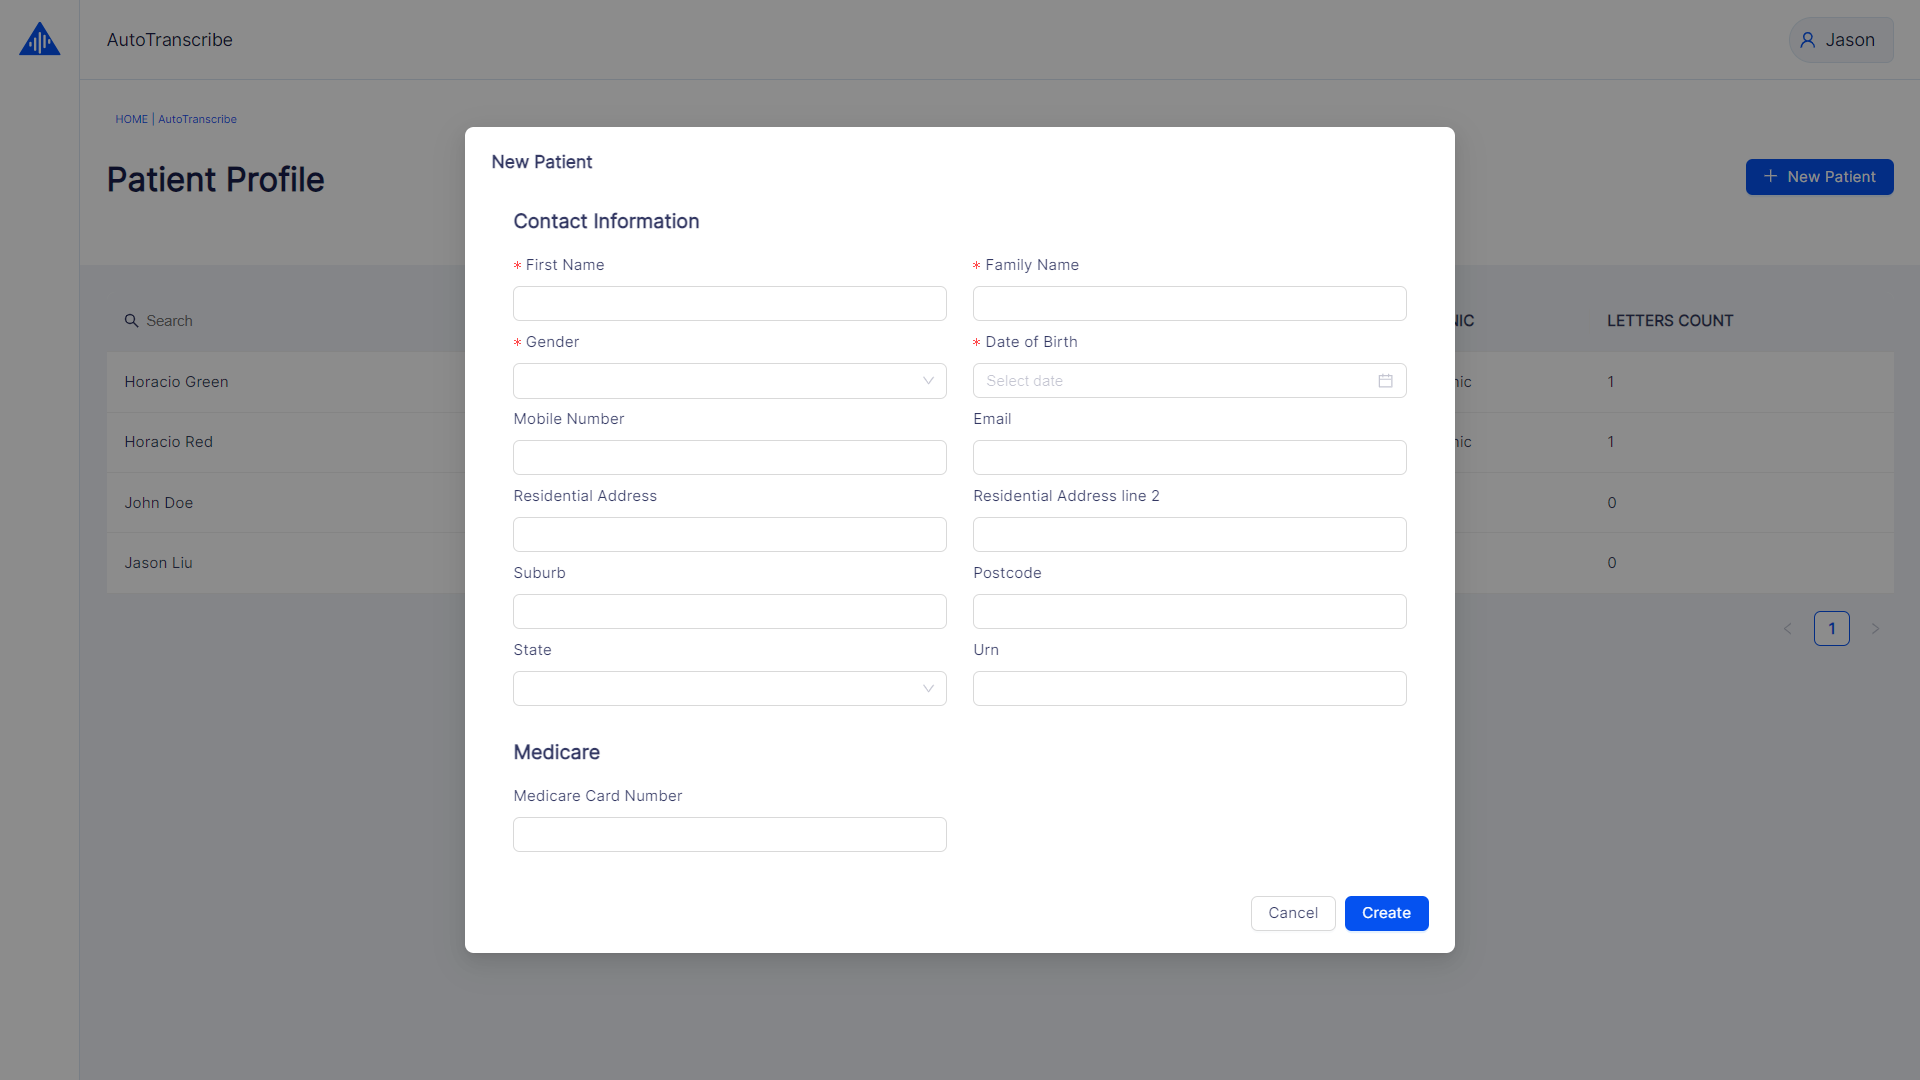Click the search magnifier icon

tap(131, 321)
